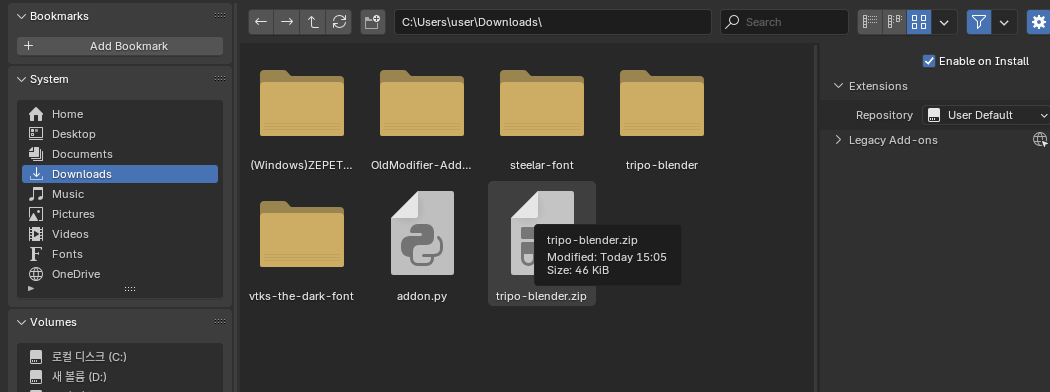The width and height of the screenshot is (1050, 392).
Task: Click the file path input field
Action: click(x=552, y=22)
